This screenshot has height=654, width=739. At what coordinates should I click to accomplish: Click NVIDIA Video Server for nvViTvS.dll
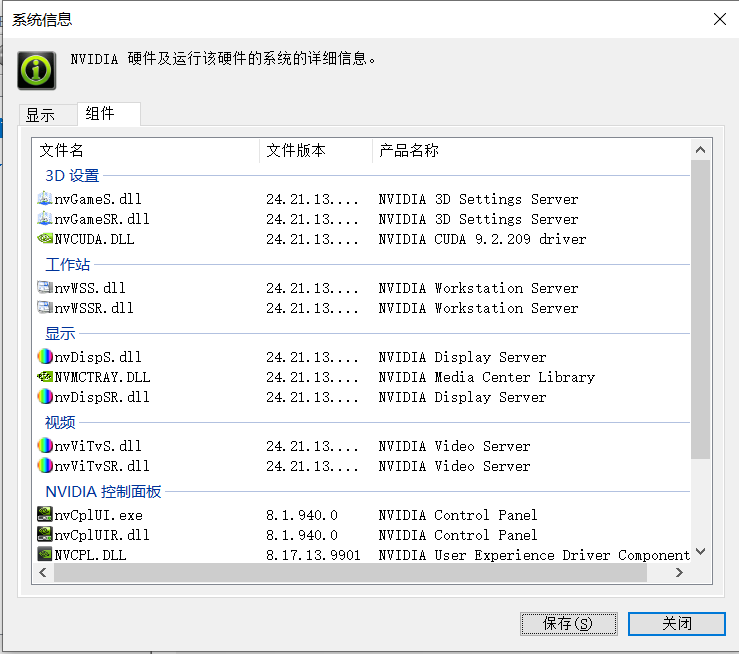[454, 446]
